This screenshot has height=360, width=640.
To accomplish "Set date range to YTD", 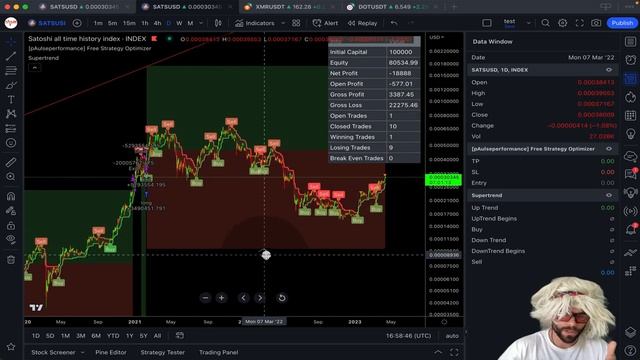I will click(x=113, y=336).
